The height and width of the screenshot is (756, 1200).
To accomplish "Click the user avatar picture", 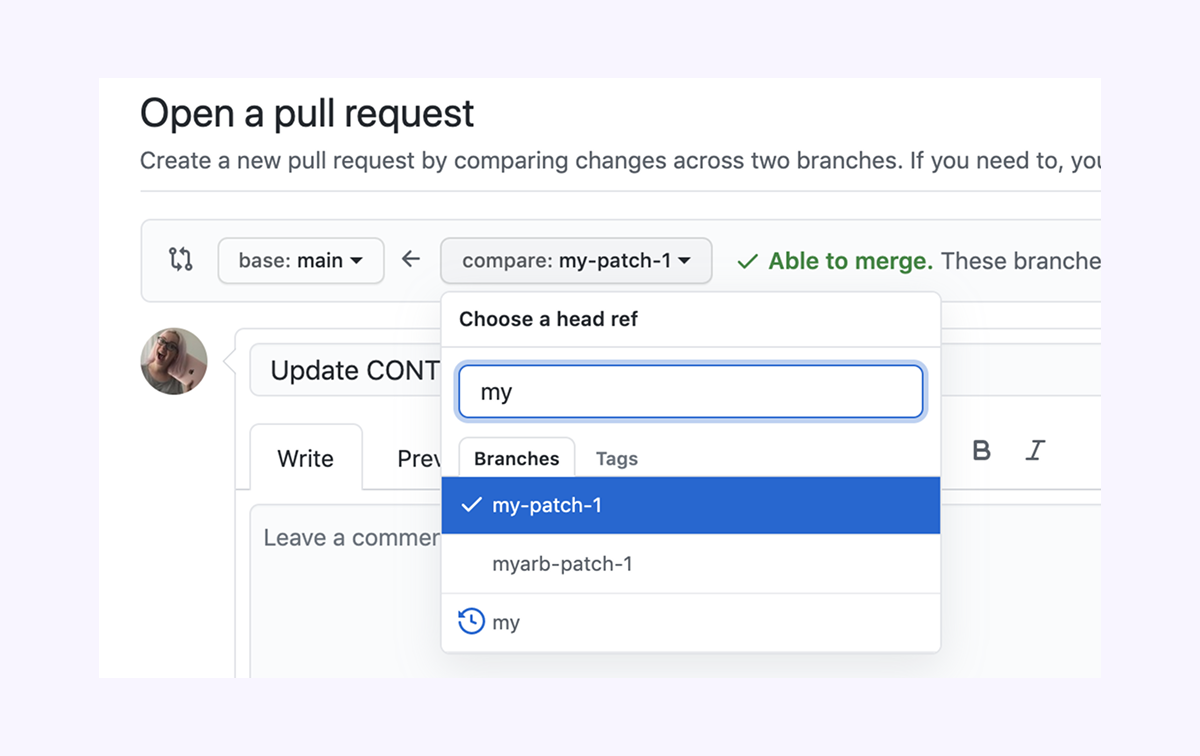I will (174, 361).
